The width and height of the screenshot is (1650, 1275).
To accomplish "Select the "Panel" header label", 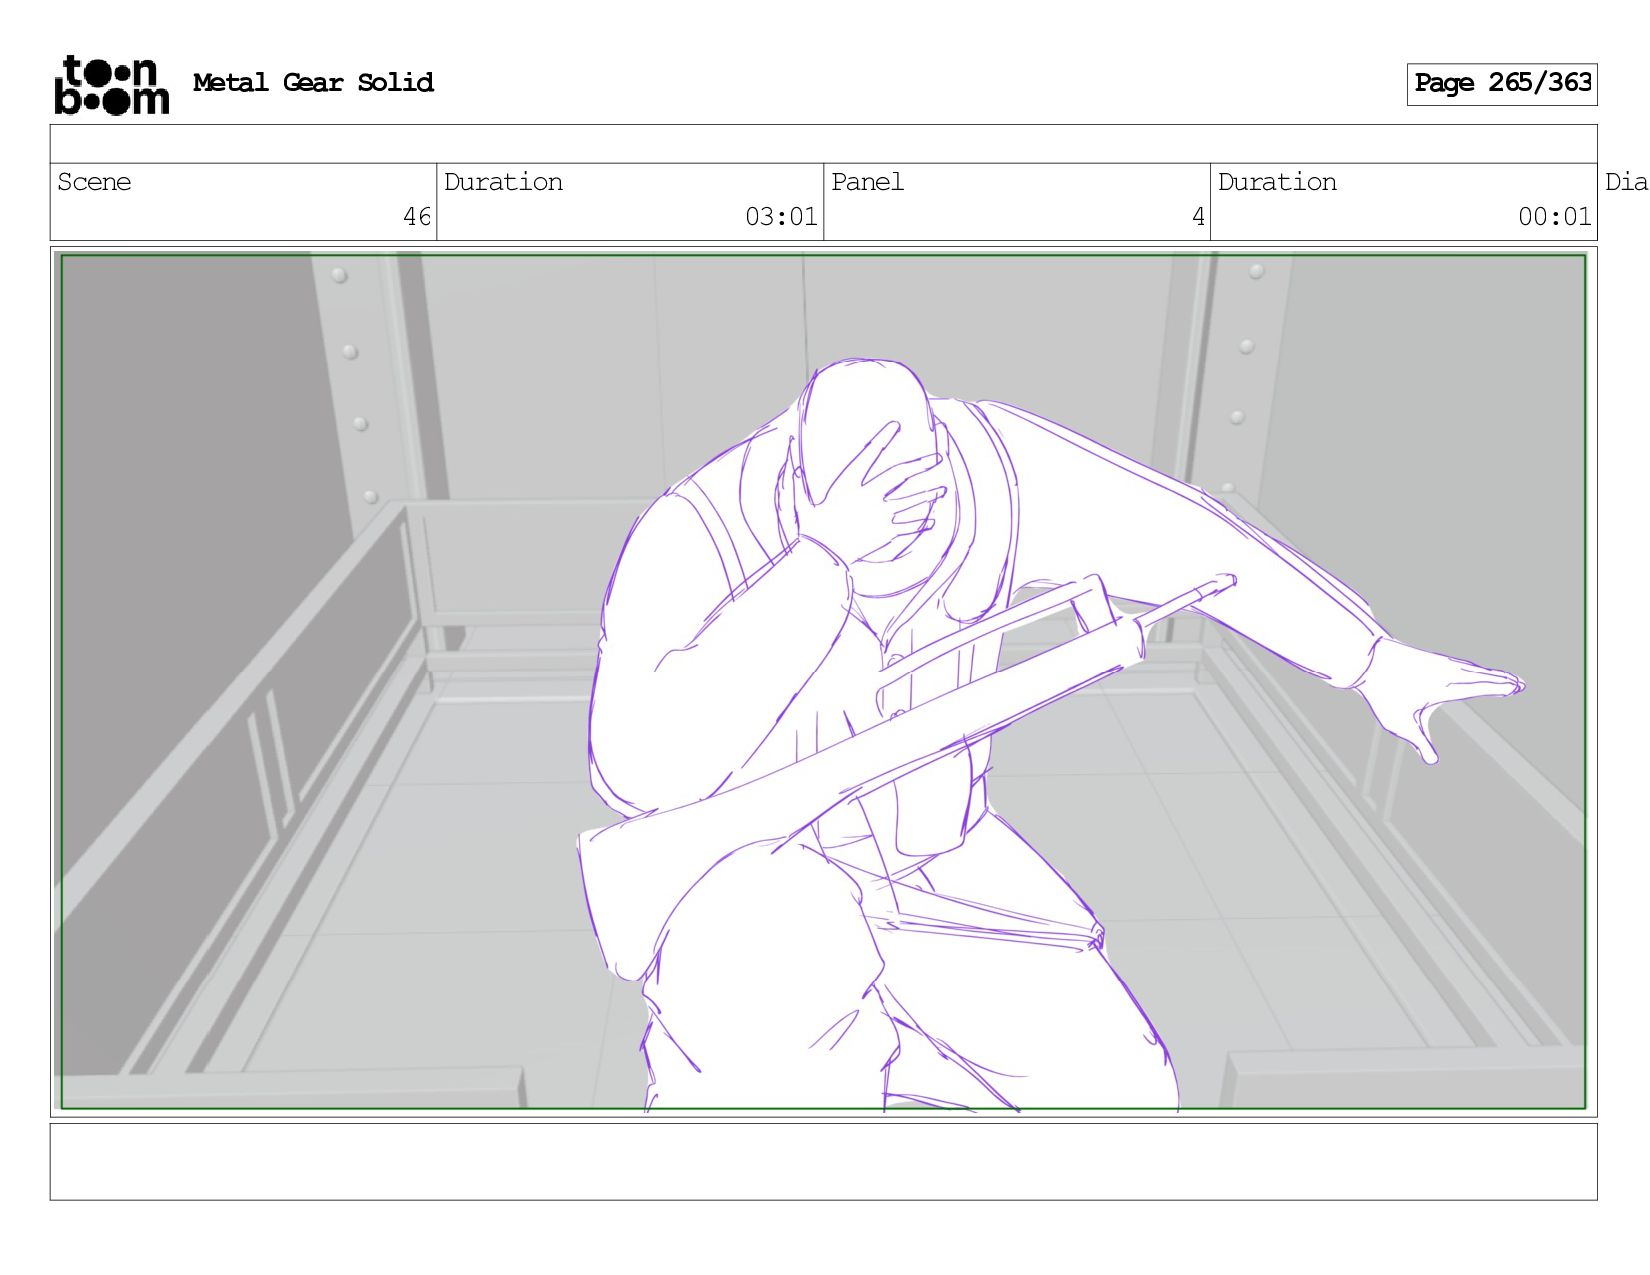I will pyautogui.click(x=867, y=182).
